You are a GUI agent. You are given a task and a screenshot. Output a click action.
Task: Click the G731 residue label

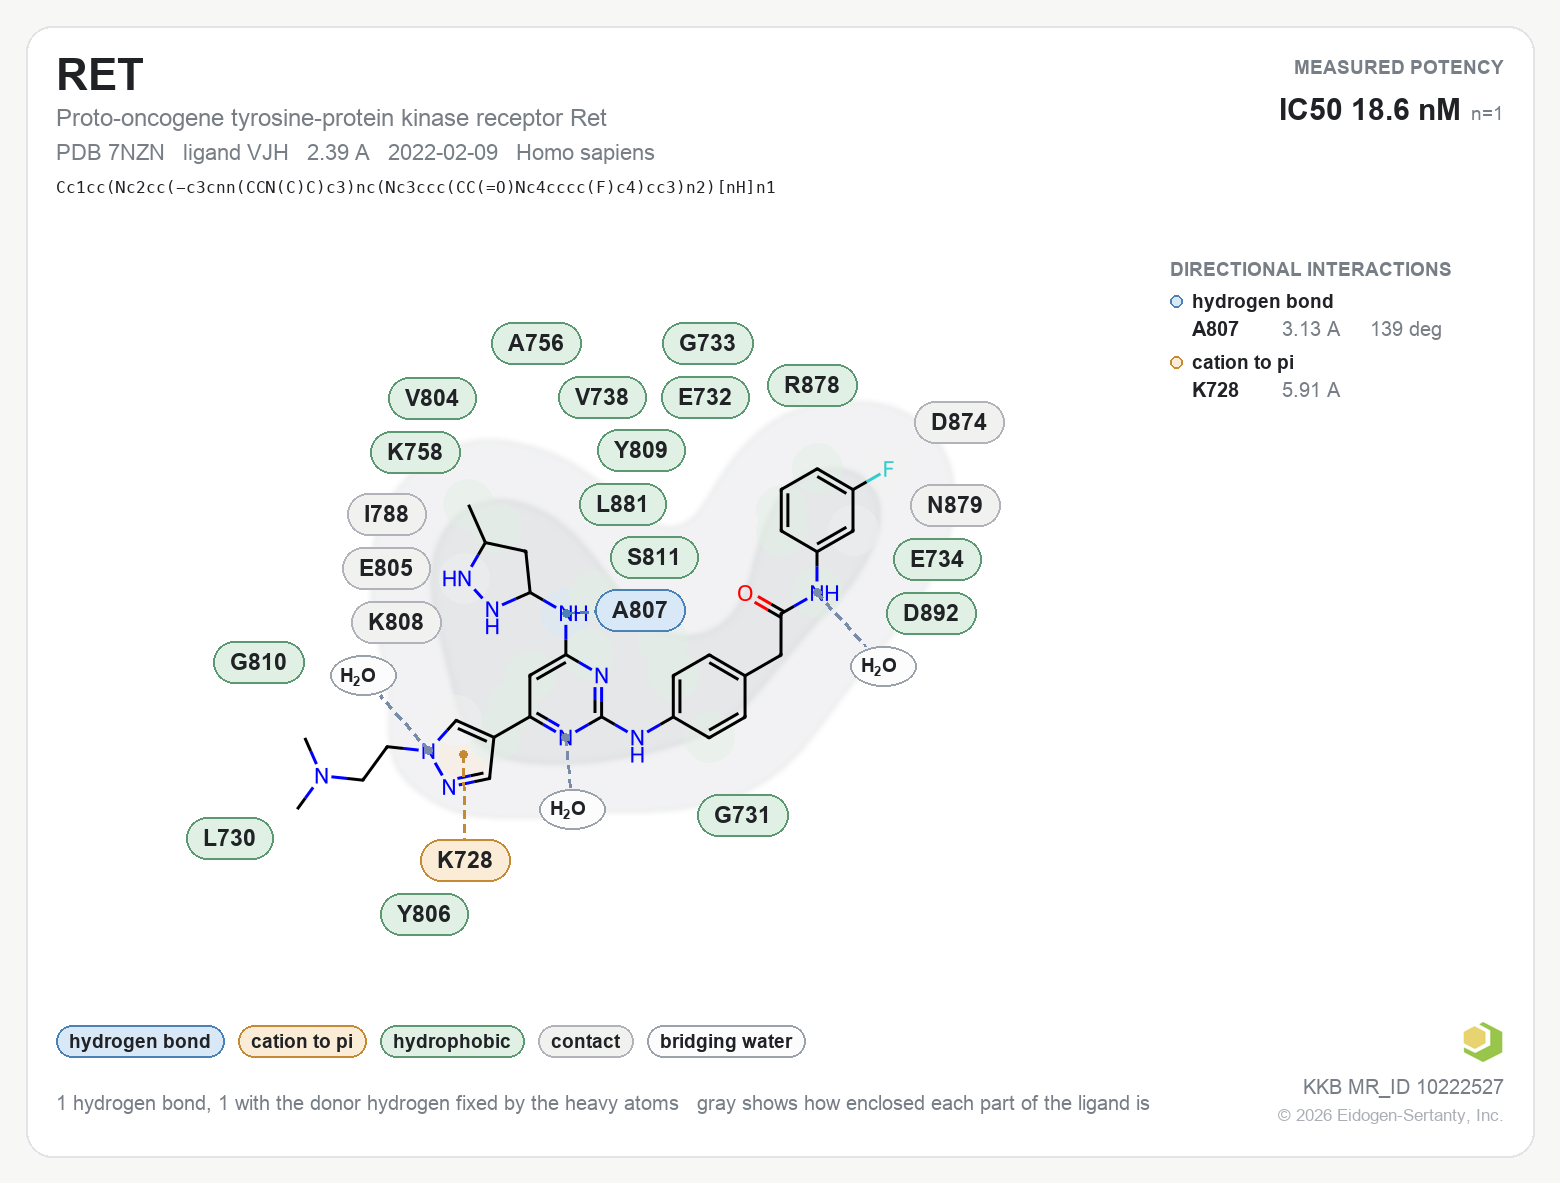742,815
